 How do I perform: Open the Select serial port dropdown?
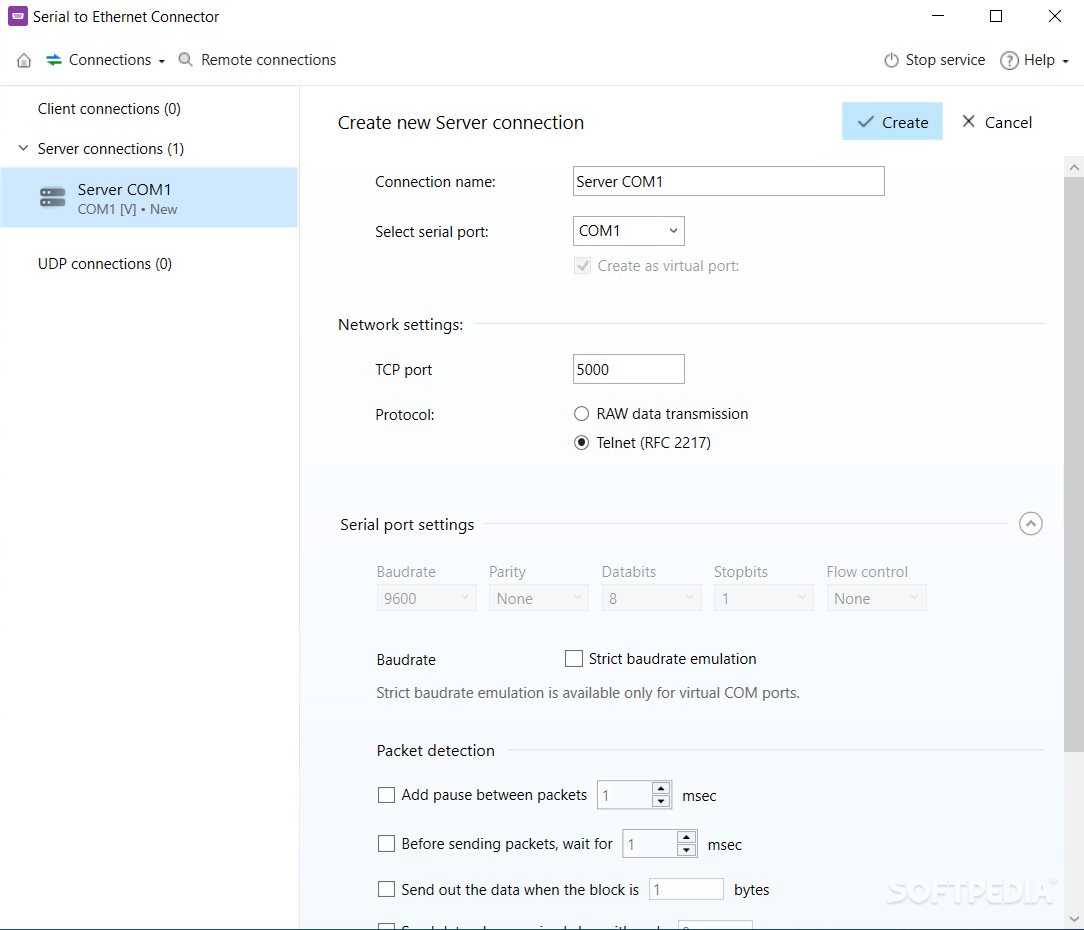point(628,231)
